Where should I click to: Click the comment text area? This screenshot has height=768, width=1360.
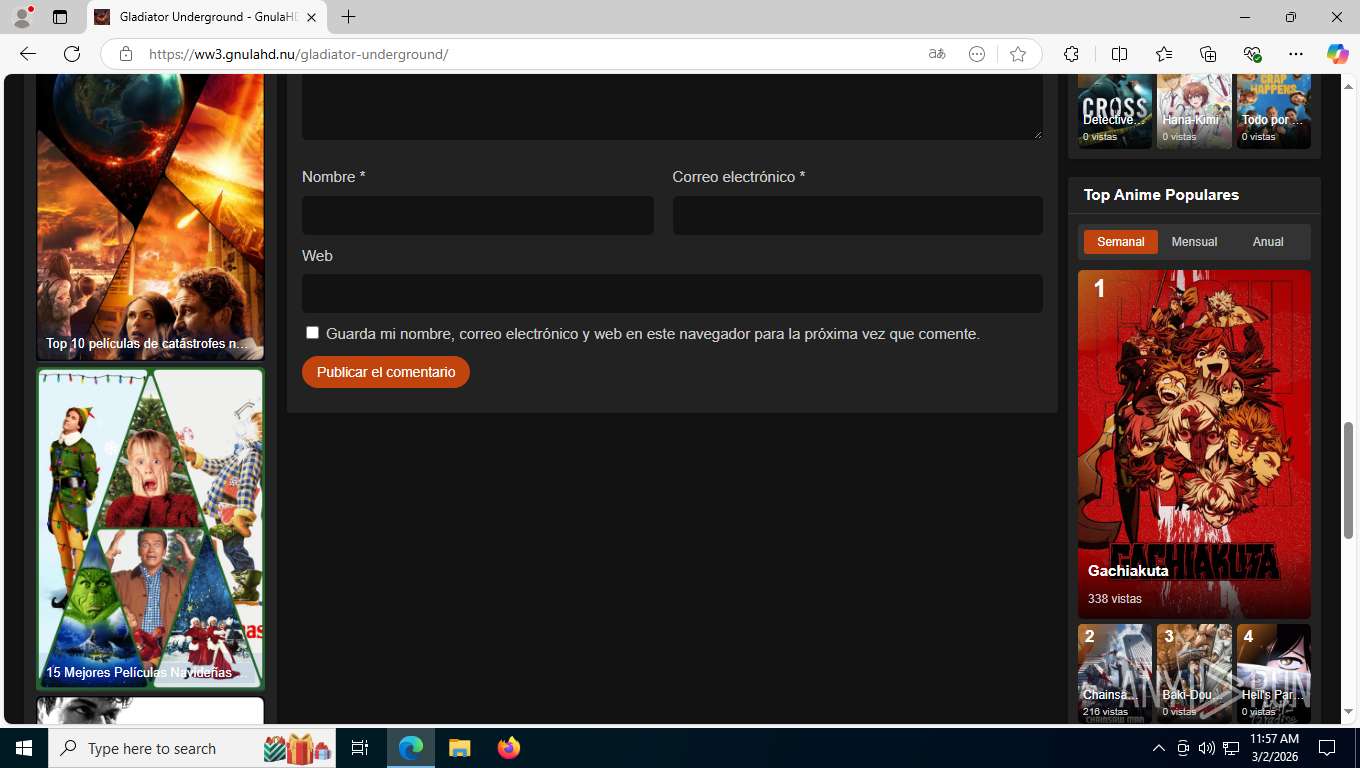672,106
